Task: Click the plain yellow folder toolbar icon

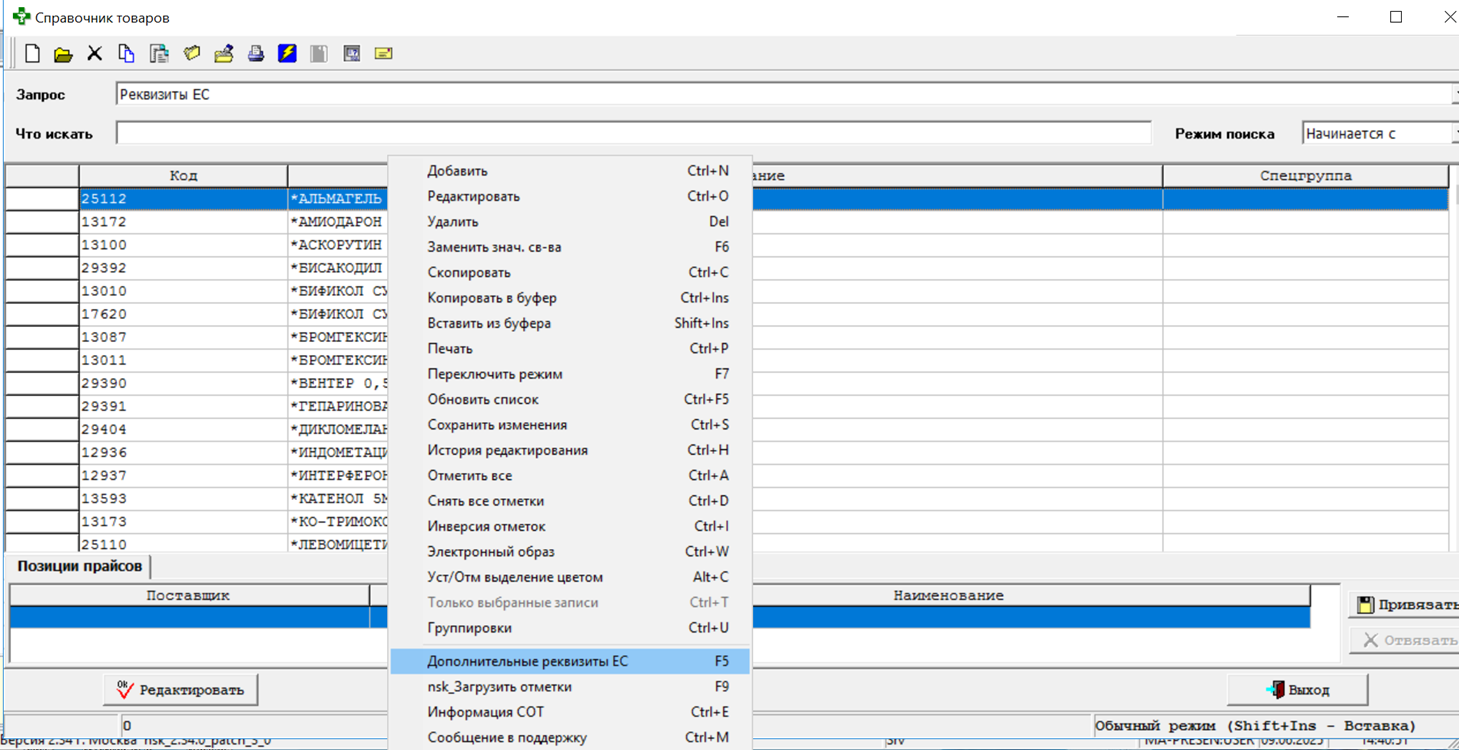Action: click(x=191, y=54)
